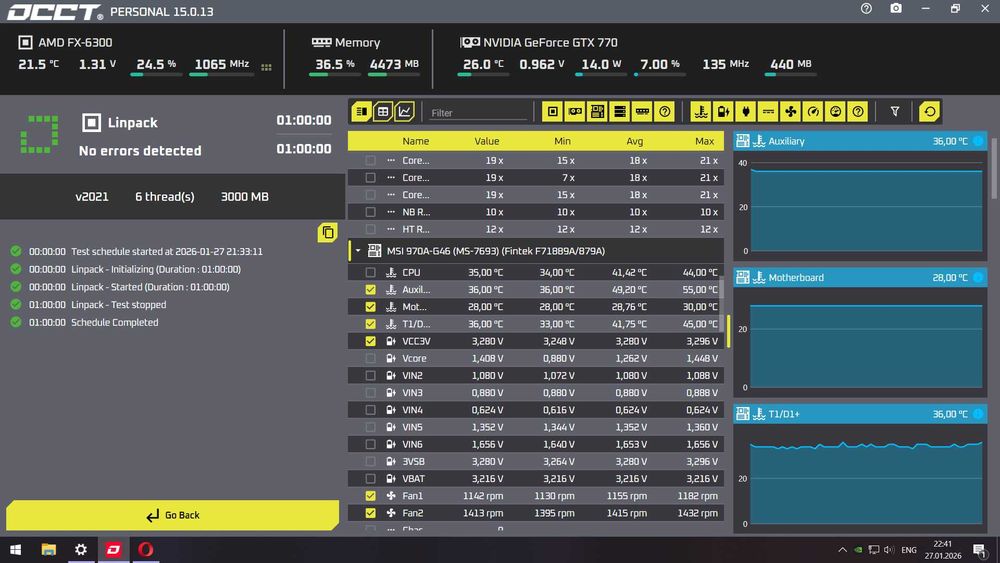Check the VBAT voltage checkbox
This screenshot has width=1000, height=563.
point(370,478)
